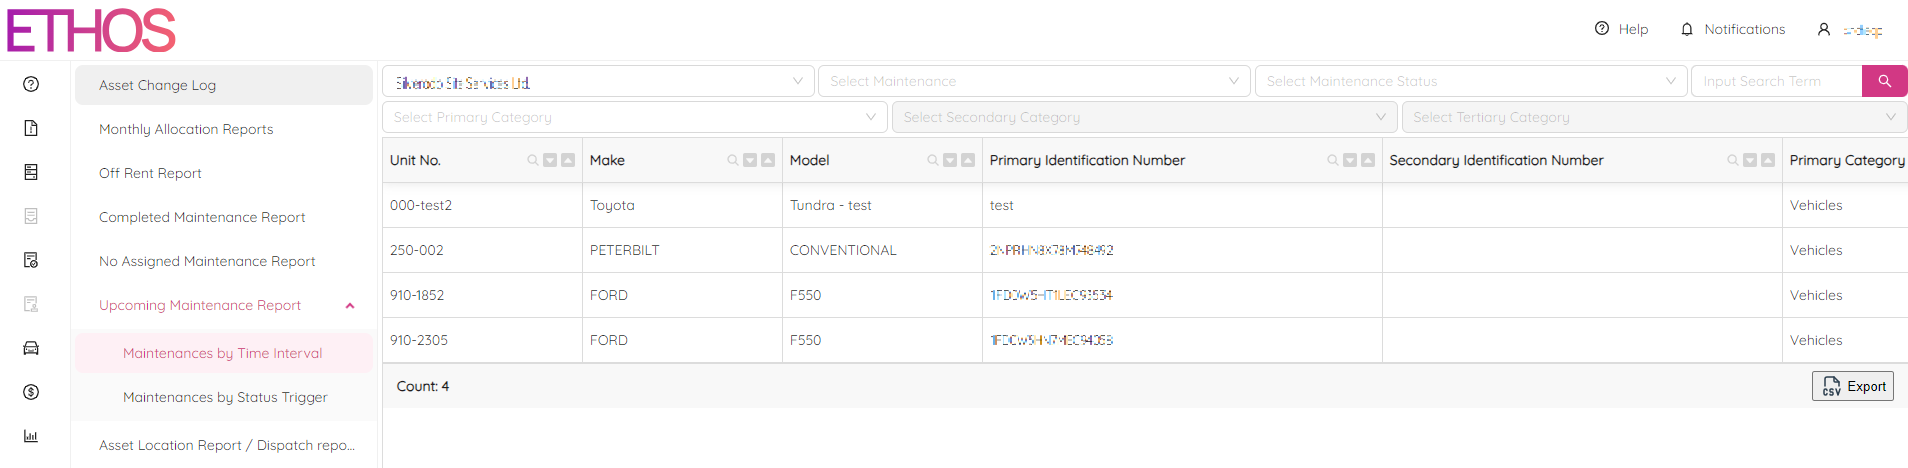
Task: Sort Model column ascending
Action: click(968, 160)
